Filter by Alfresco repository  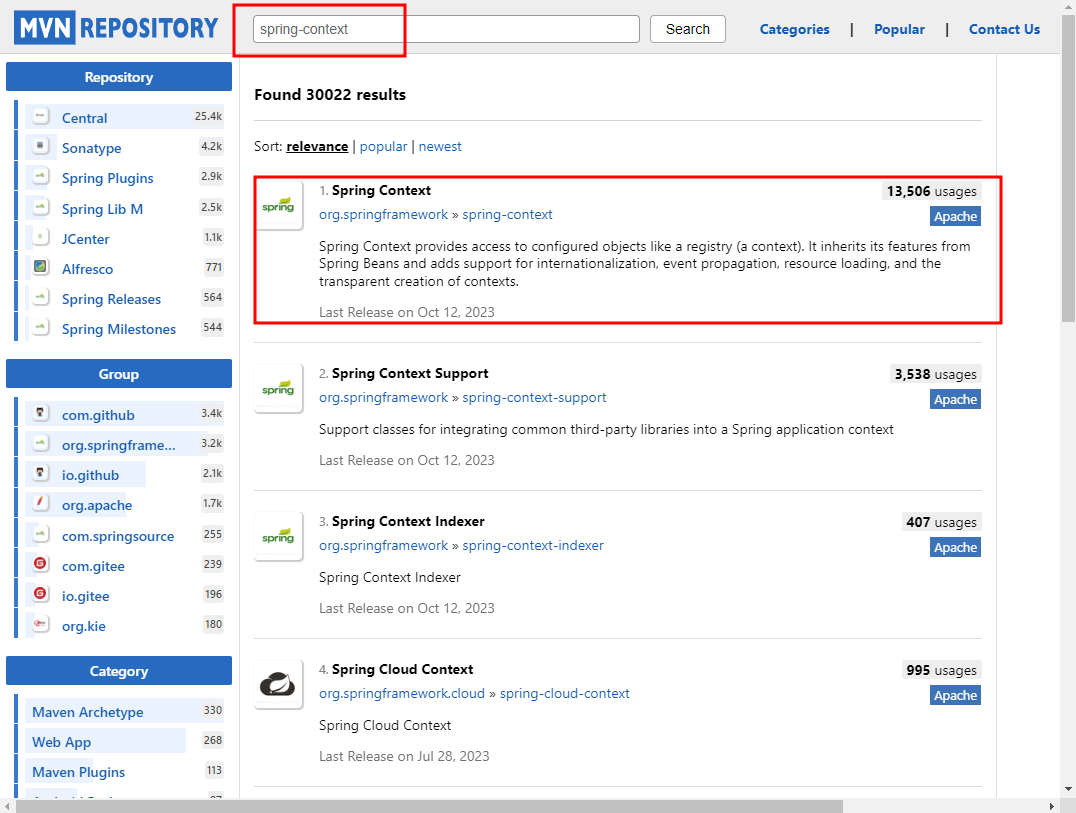pyautogui.click(x=87, y=269)
